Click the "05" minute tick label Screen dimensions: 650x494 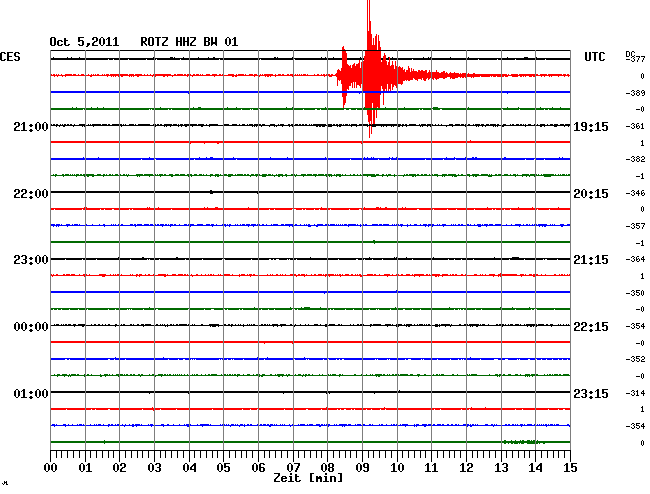(x=223, y=468)
